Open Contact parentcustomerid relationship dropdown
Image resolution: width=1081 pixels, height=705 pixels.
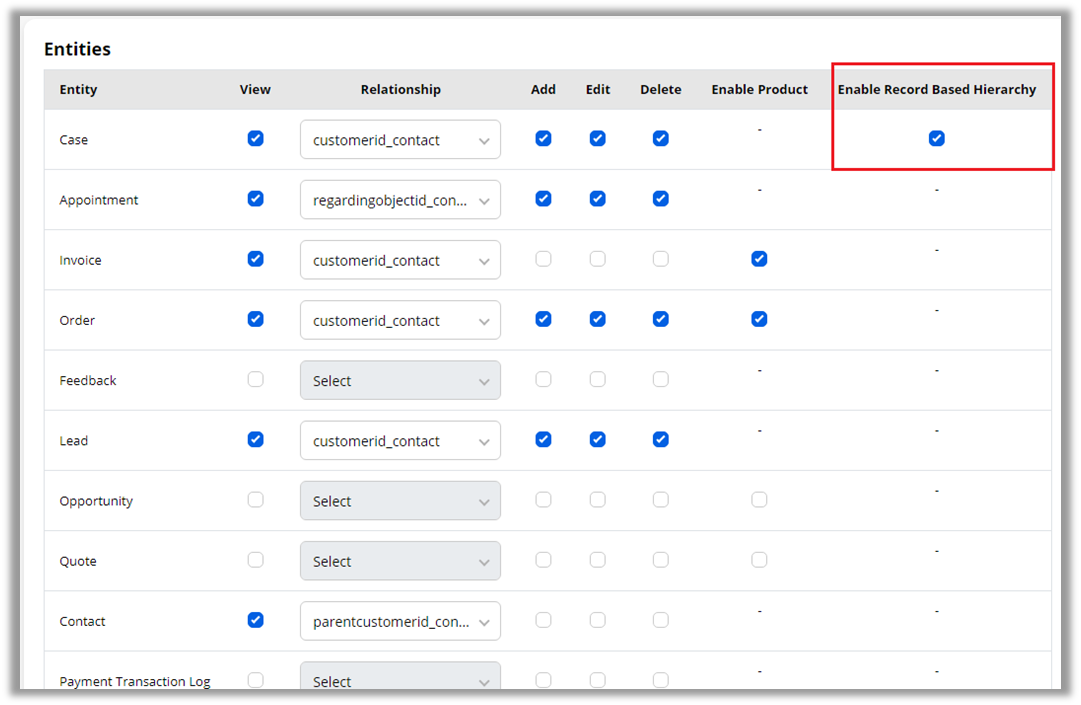point(400,621)
